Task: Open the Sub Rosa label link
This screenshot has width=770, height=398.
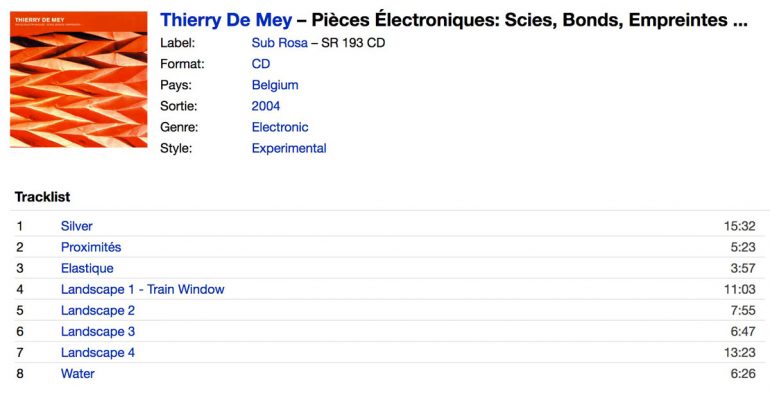Action: 279,43
